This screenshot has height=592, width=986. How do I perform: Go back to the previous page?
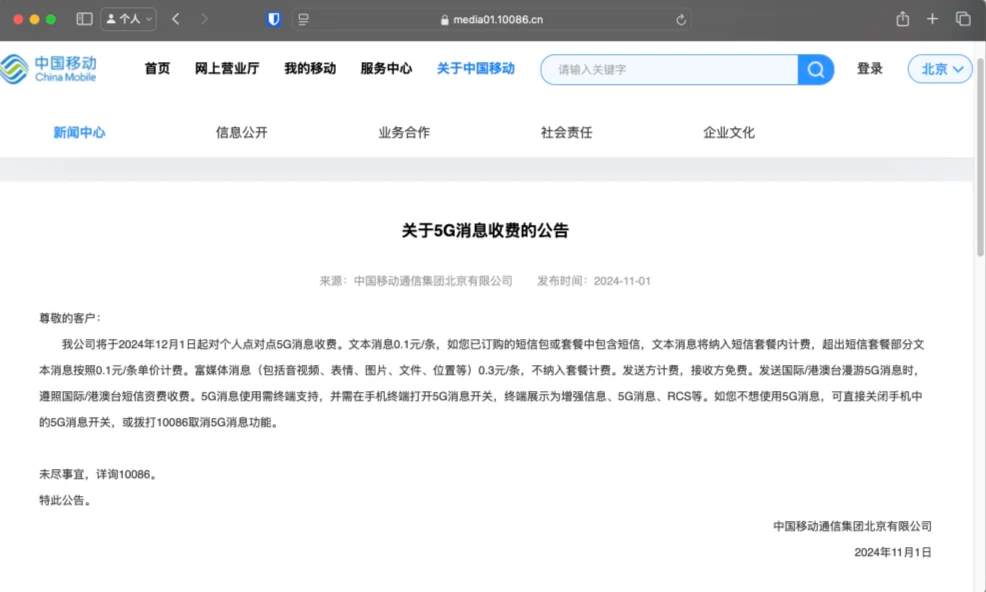pyautogui.click(x=176, y=19)
